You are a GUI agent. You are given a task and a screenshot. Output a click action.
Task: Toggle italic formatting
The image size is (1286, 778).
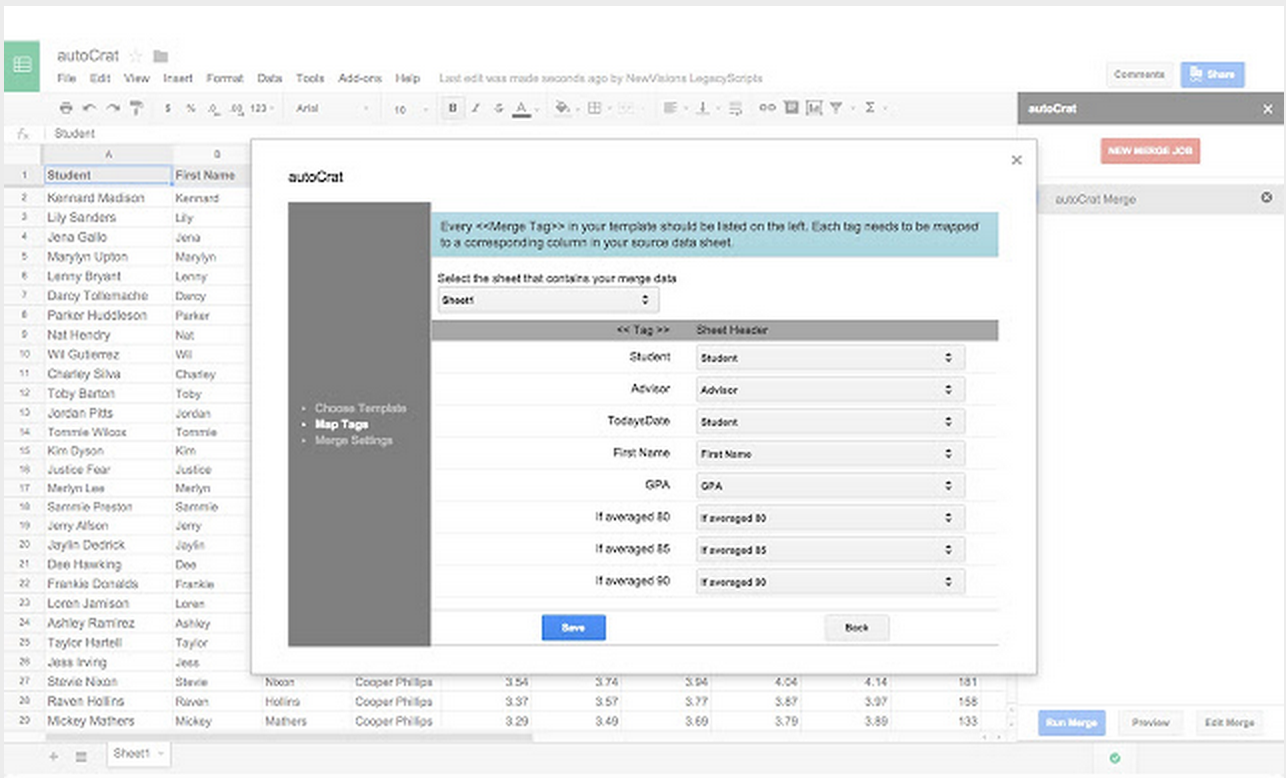[476, 108]
